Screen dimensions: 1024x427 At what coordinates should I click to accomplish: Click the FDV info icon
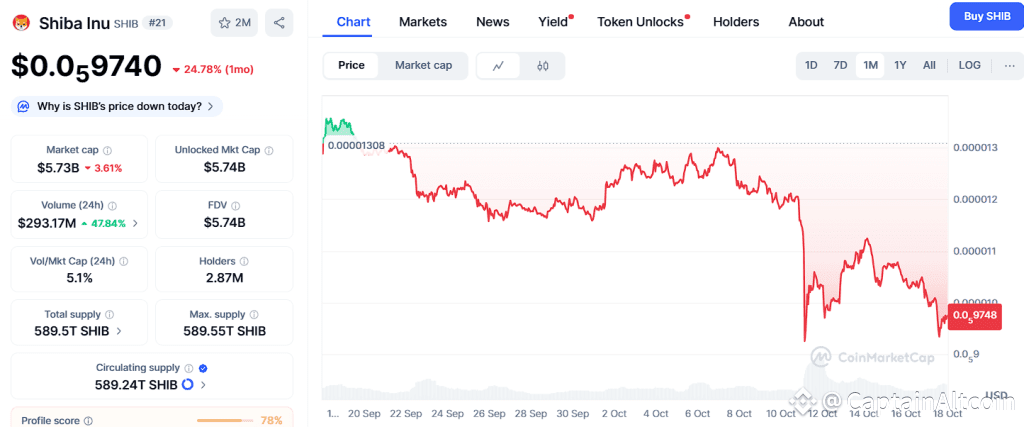tap(235, 205)
